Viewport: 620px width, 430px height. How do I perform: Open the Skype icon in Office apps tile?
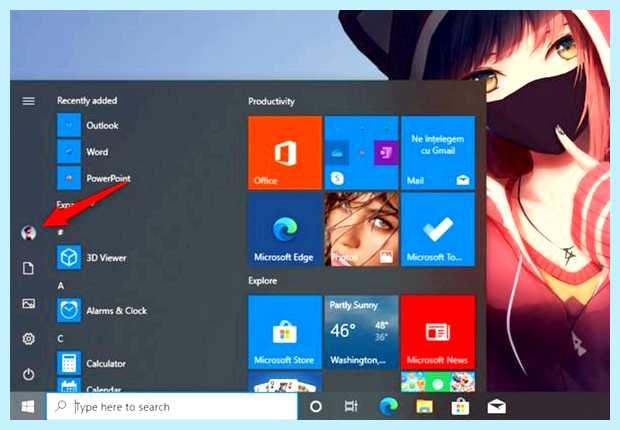point(337,178)
